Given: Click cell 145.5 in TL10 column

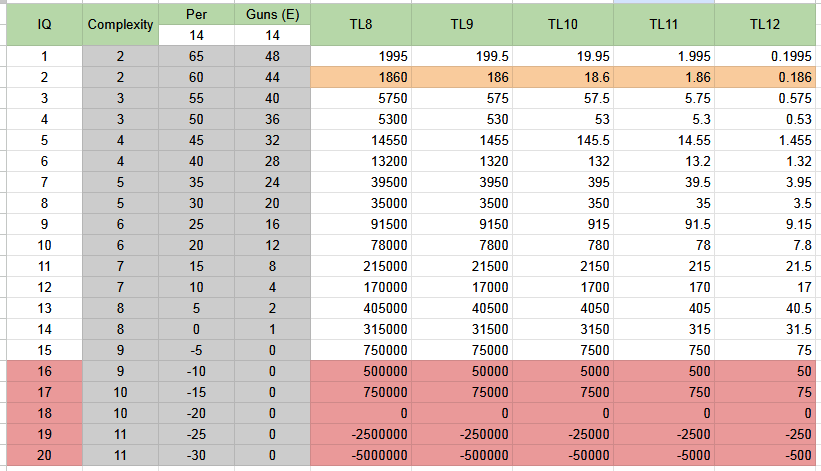Looking at the screenshot, I should click(x=563, y=140).
